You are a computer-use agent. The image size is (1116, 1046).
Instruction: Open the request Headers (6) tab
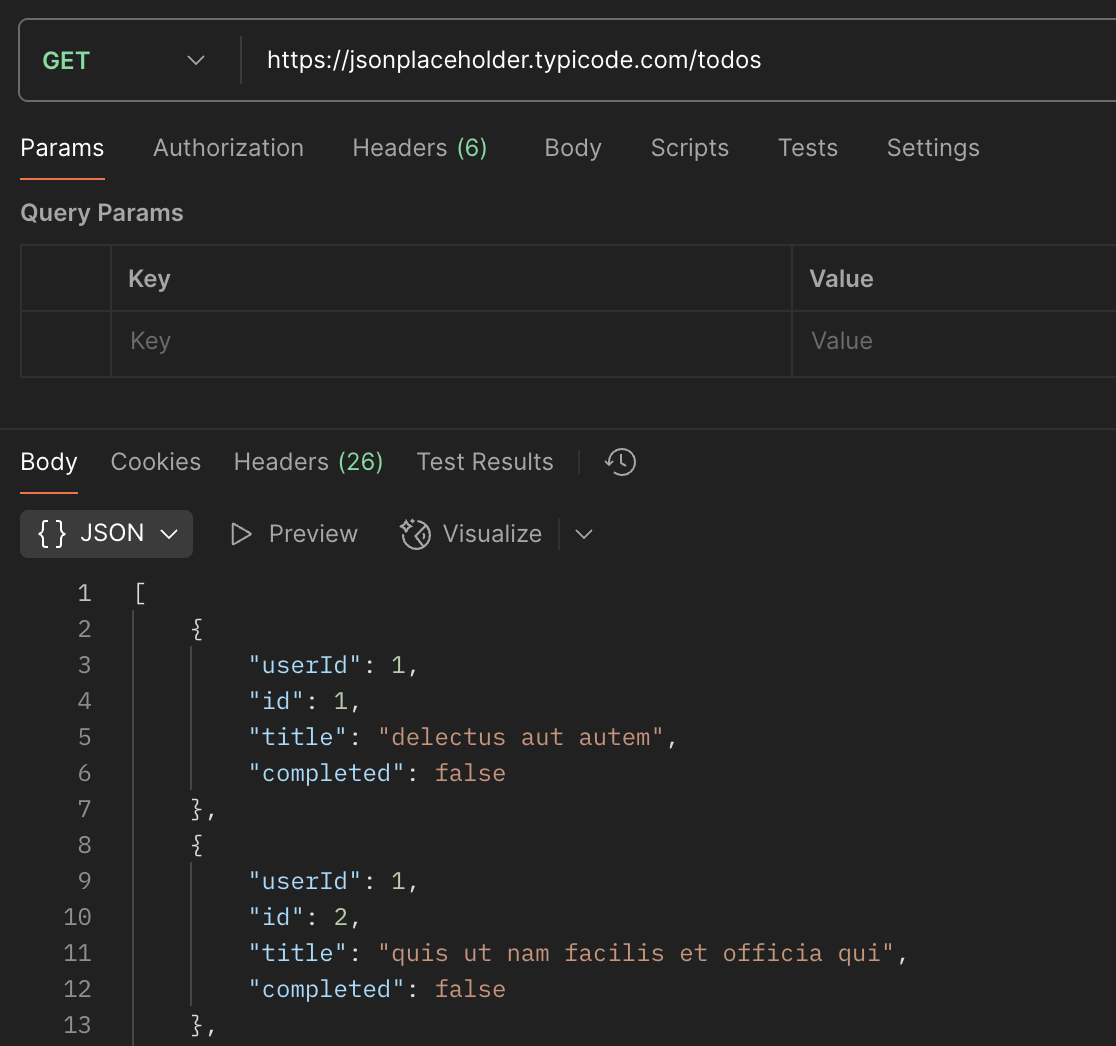419,148
